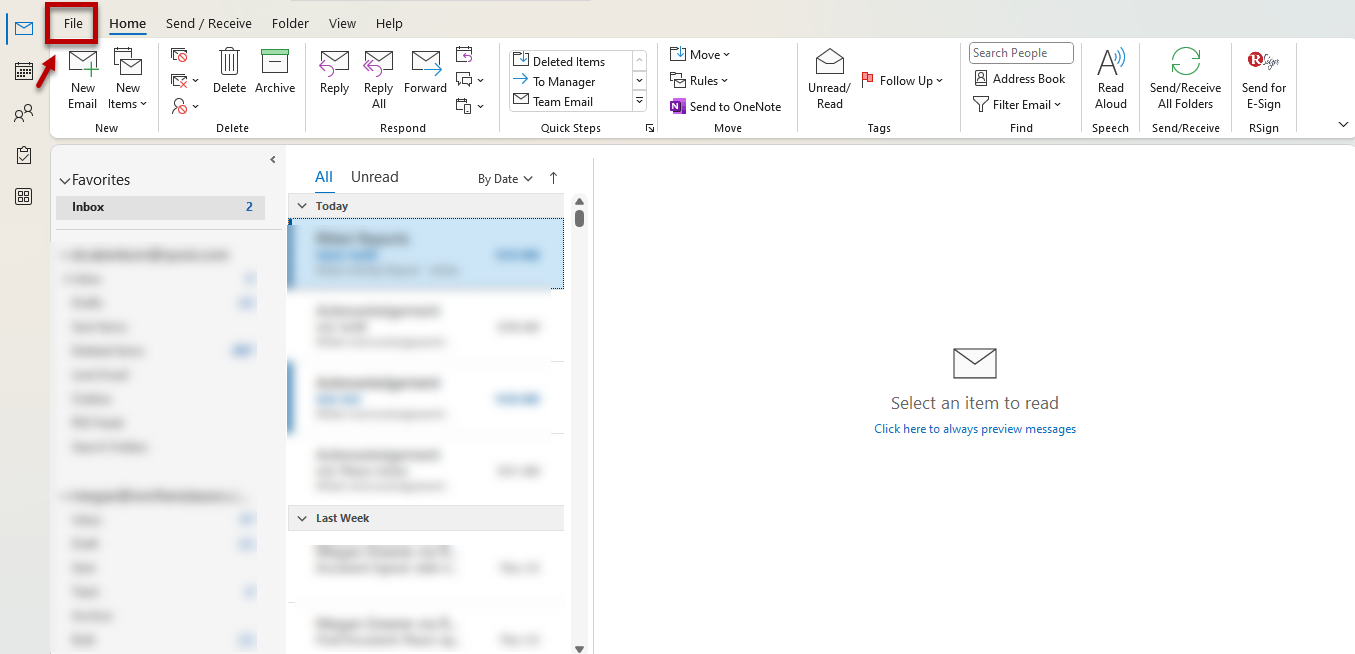Collapse the Favorites section
The height and width of the screenshot is (654, 1355).
point(65,181)
